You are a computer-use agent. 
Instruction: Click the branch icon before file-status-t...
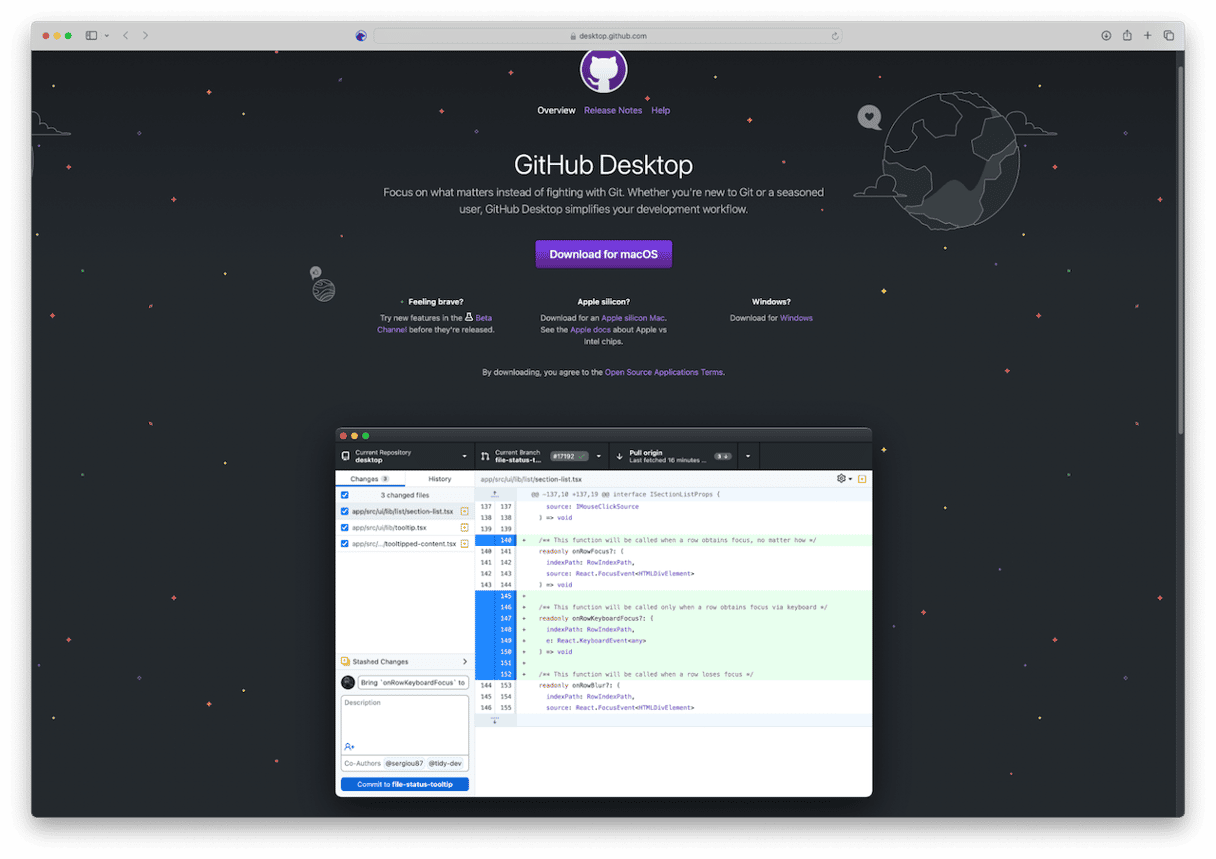click(x=484, y=455)
